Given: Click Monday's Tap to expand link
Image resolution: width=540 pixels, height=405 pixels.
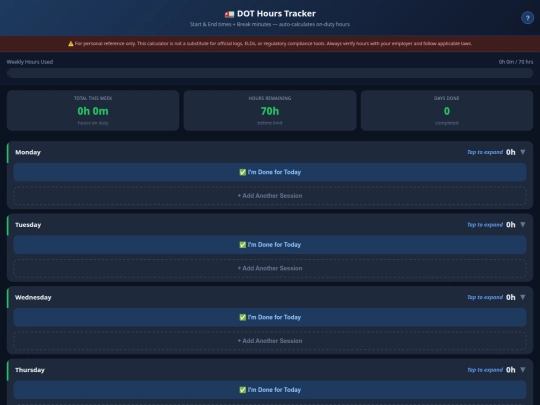Looking at the screenshot, I should click(x=485, y=152).
